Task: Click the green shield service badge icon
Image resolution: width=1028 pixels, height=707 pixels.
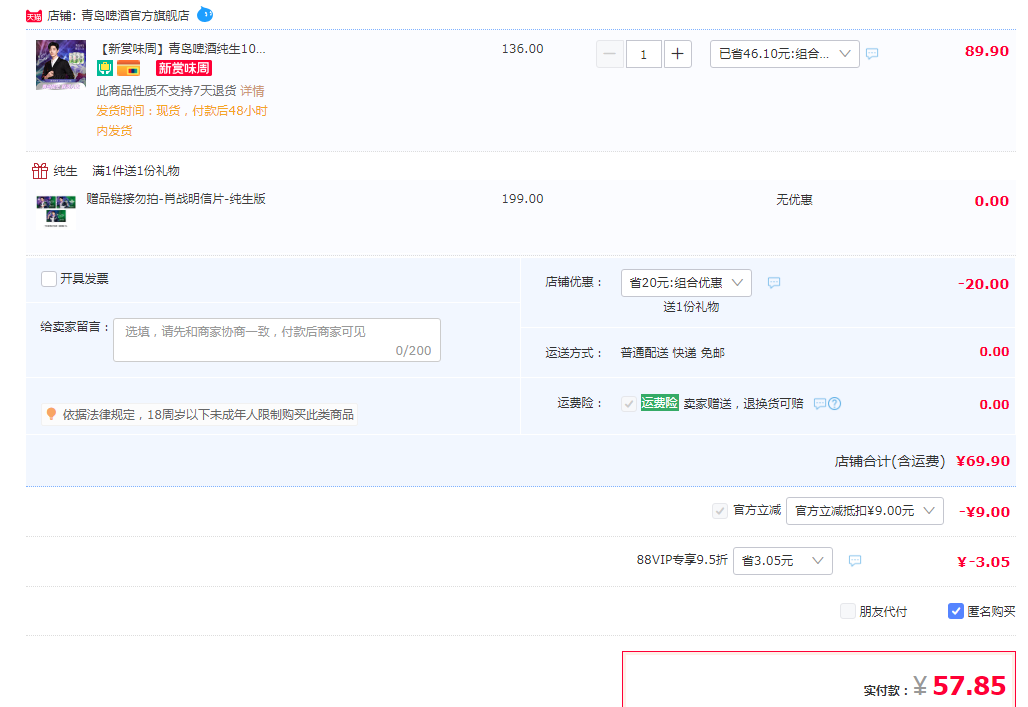Action: pos(105,68)
